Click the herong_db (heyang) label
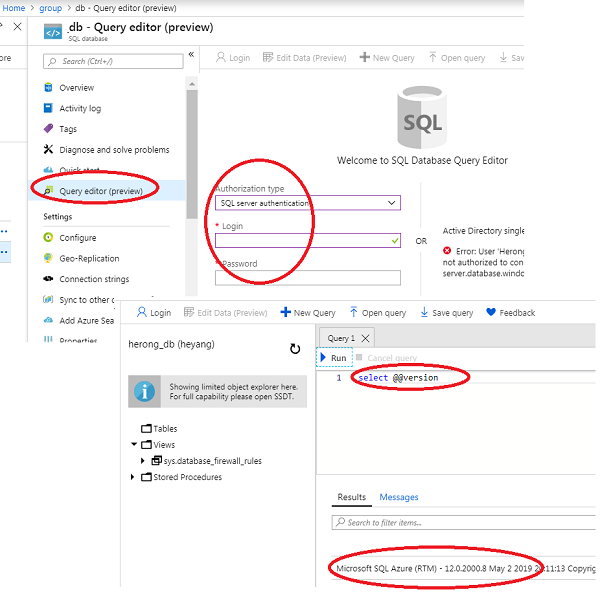Image resolution: width=600 pixels, height=594 pixels. coord(171,344)
